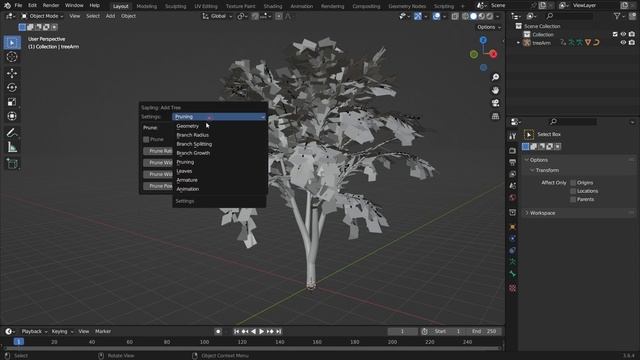Open the Output properties tab icon
The height and width of the screenshot is (360, 640).
pos(513,162)
